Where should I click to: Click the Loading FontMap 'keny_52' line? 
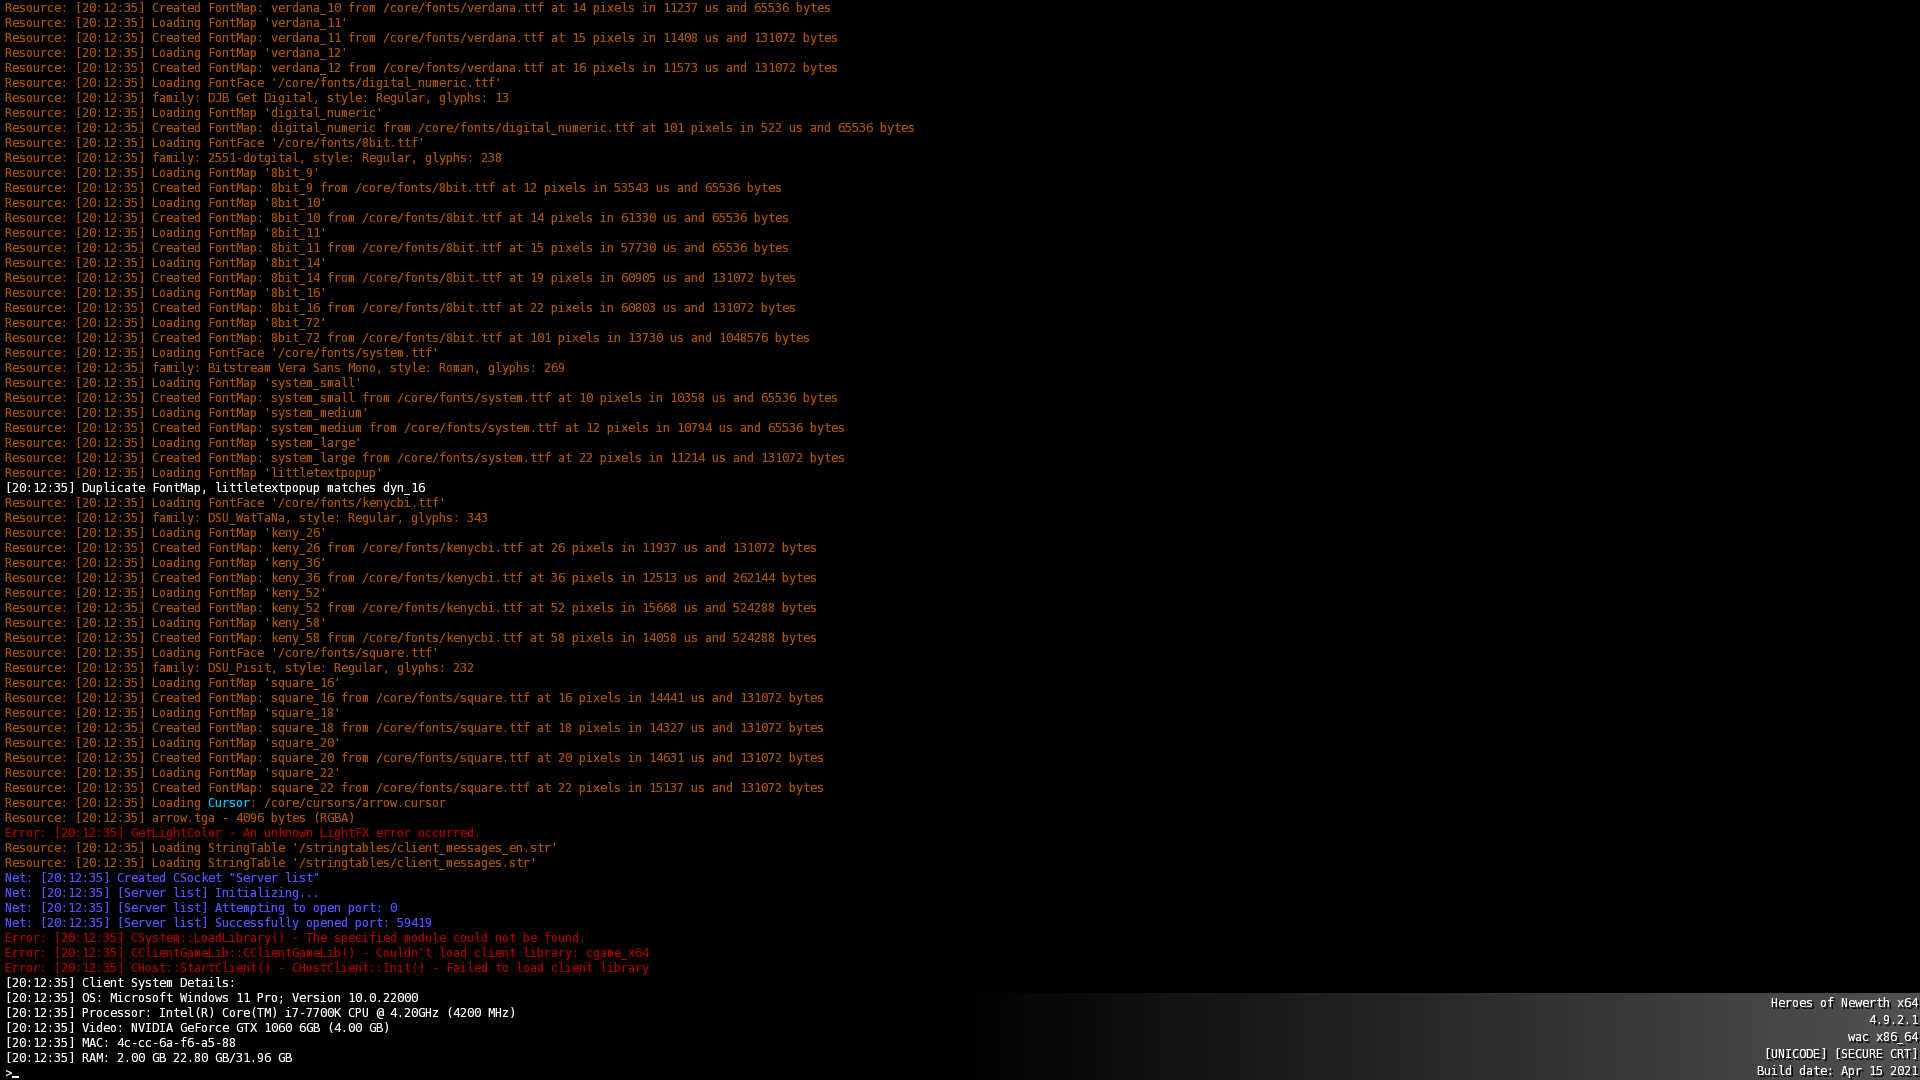coord(165,593)
